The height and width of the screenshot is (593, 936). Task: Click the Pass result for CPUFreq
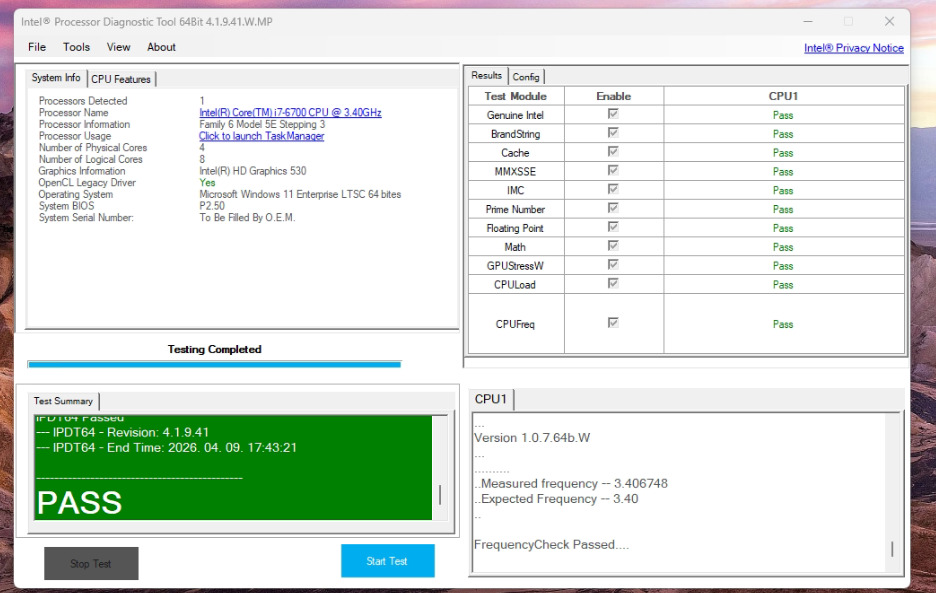783,324
